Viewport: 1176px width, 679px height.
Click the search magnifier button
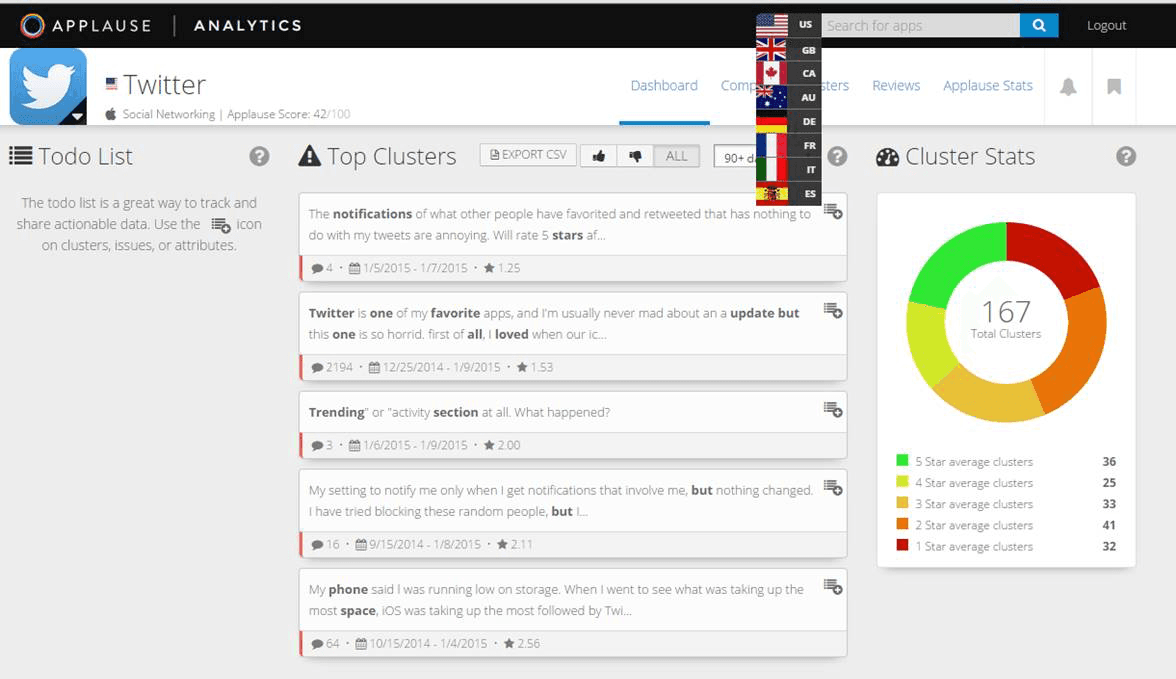tap(1039, 26)
